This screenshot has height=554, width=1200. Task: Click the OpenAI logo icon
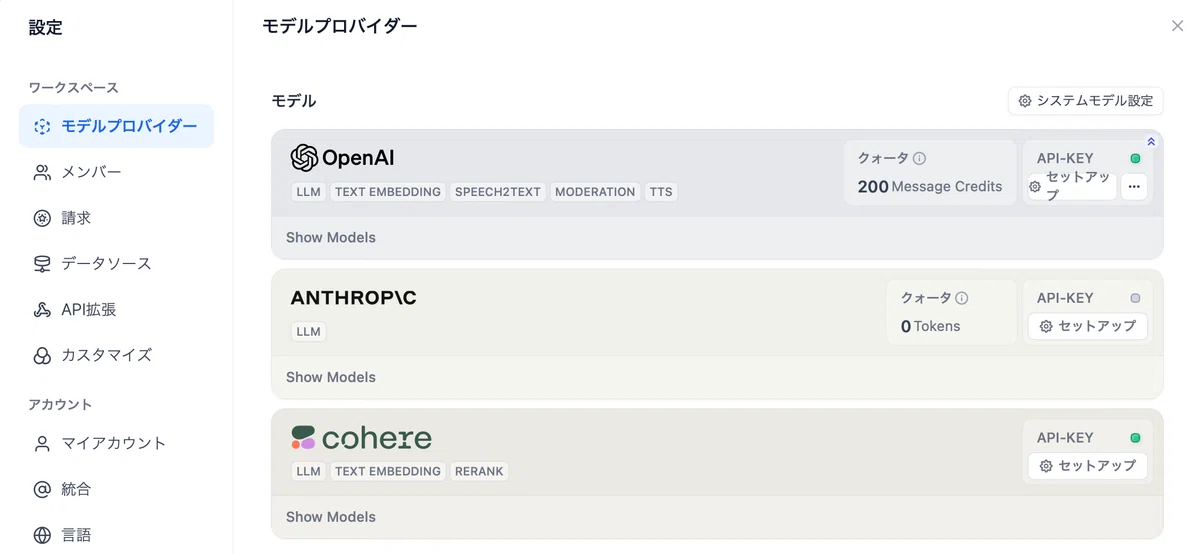[304, 158]
